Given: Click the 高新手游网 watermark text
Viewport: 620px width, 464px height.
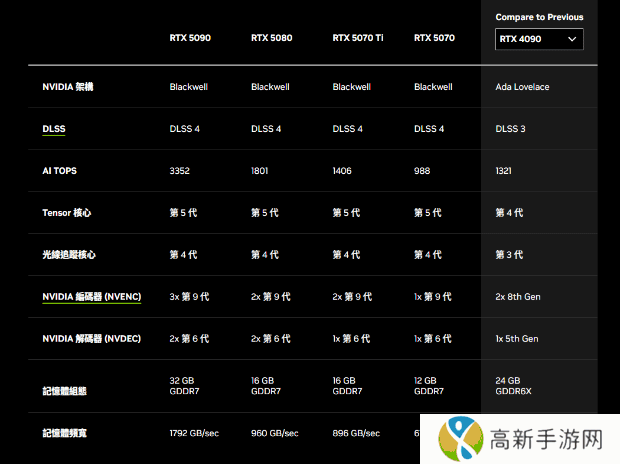Looking at the screenshot, I should click(x=546, y=440).
